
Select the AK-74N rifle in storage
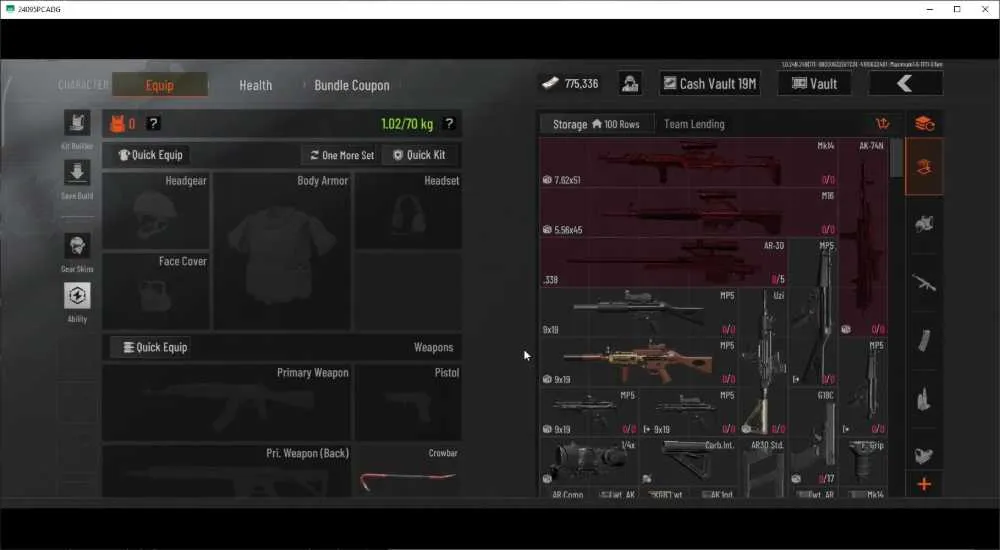pos(863,237)
